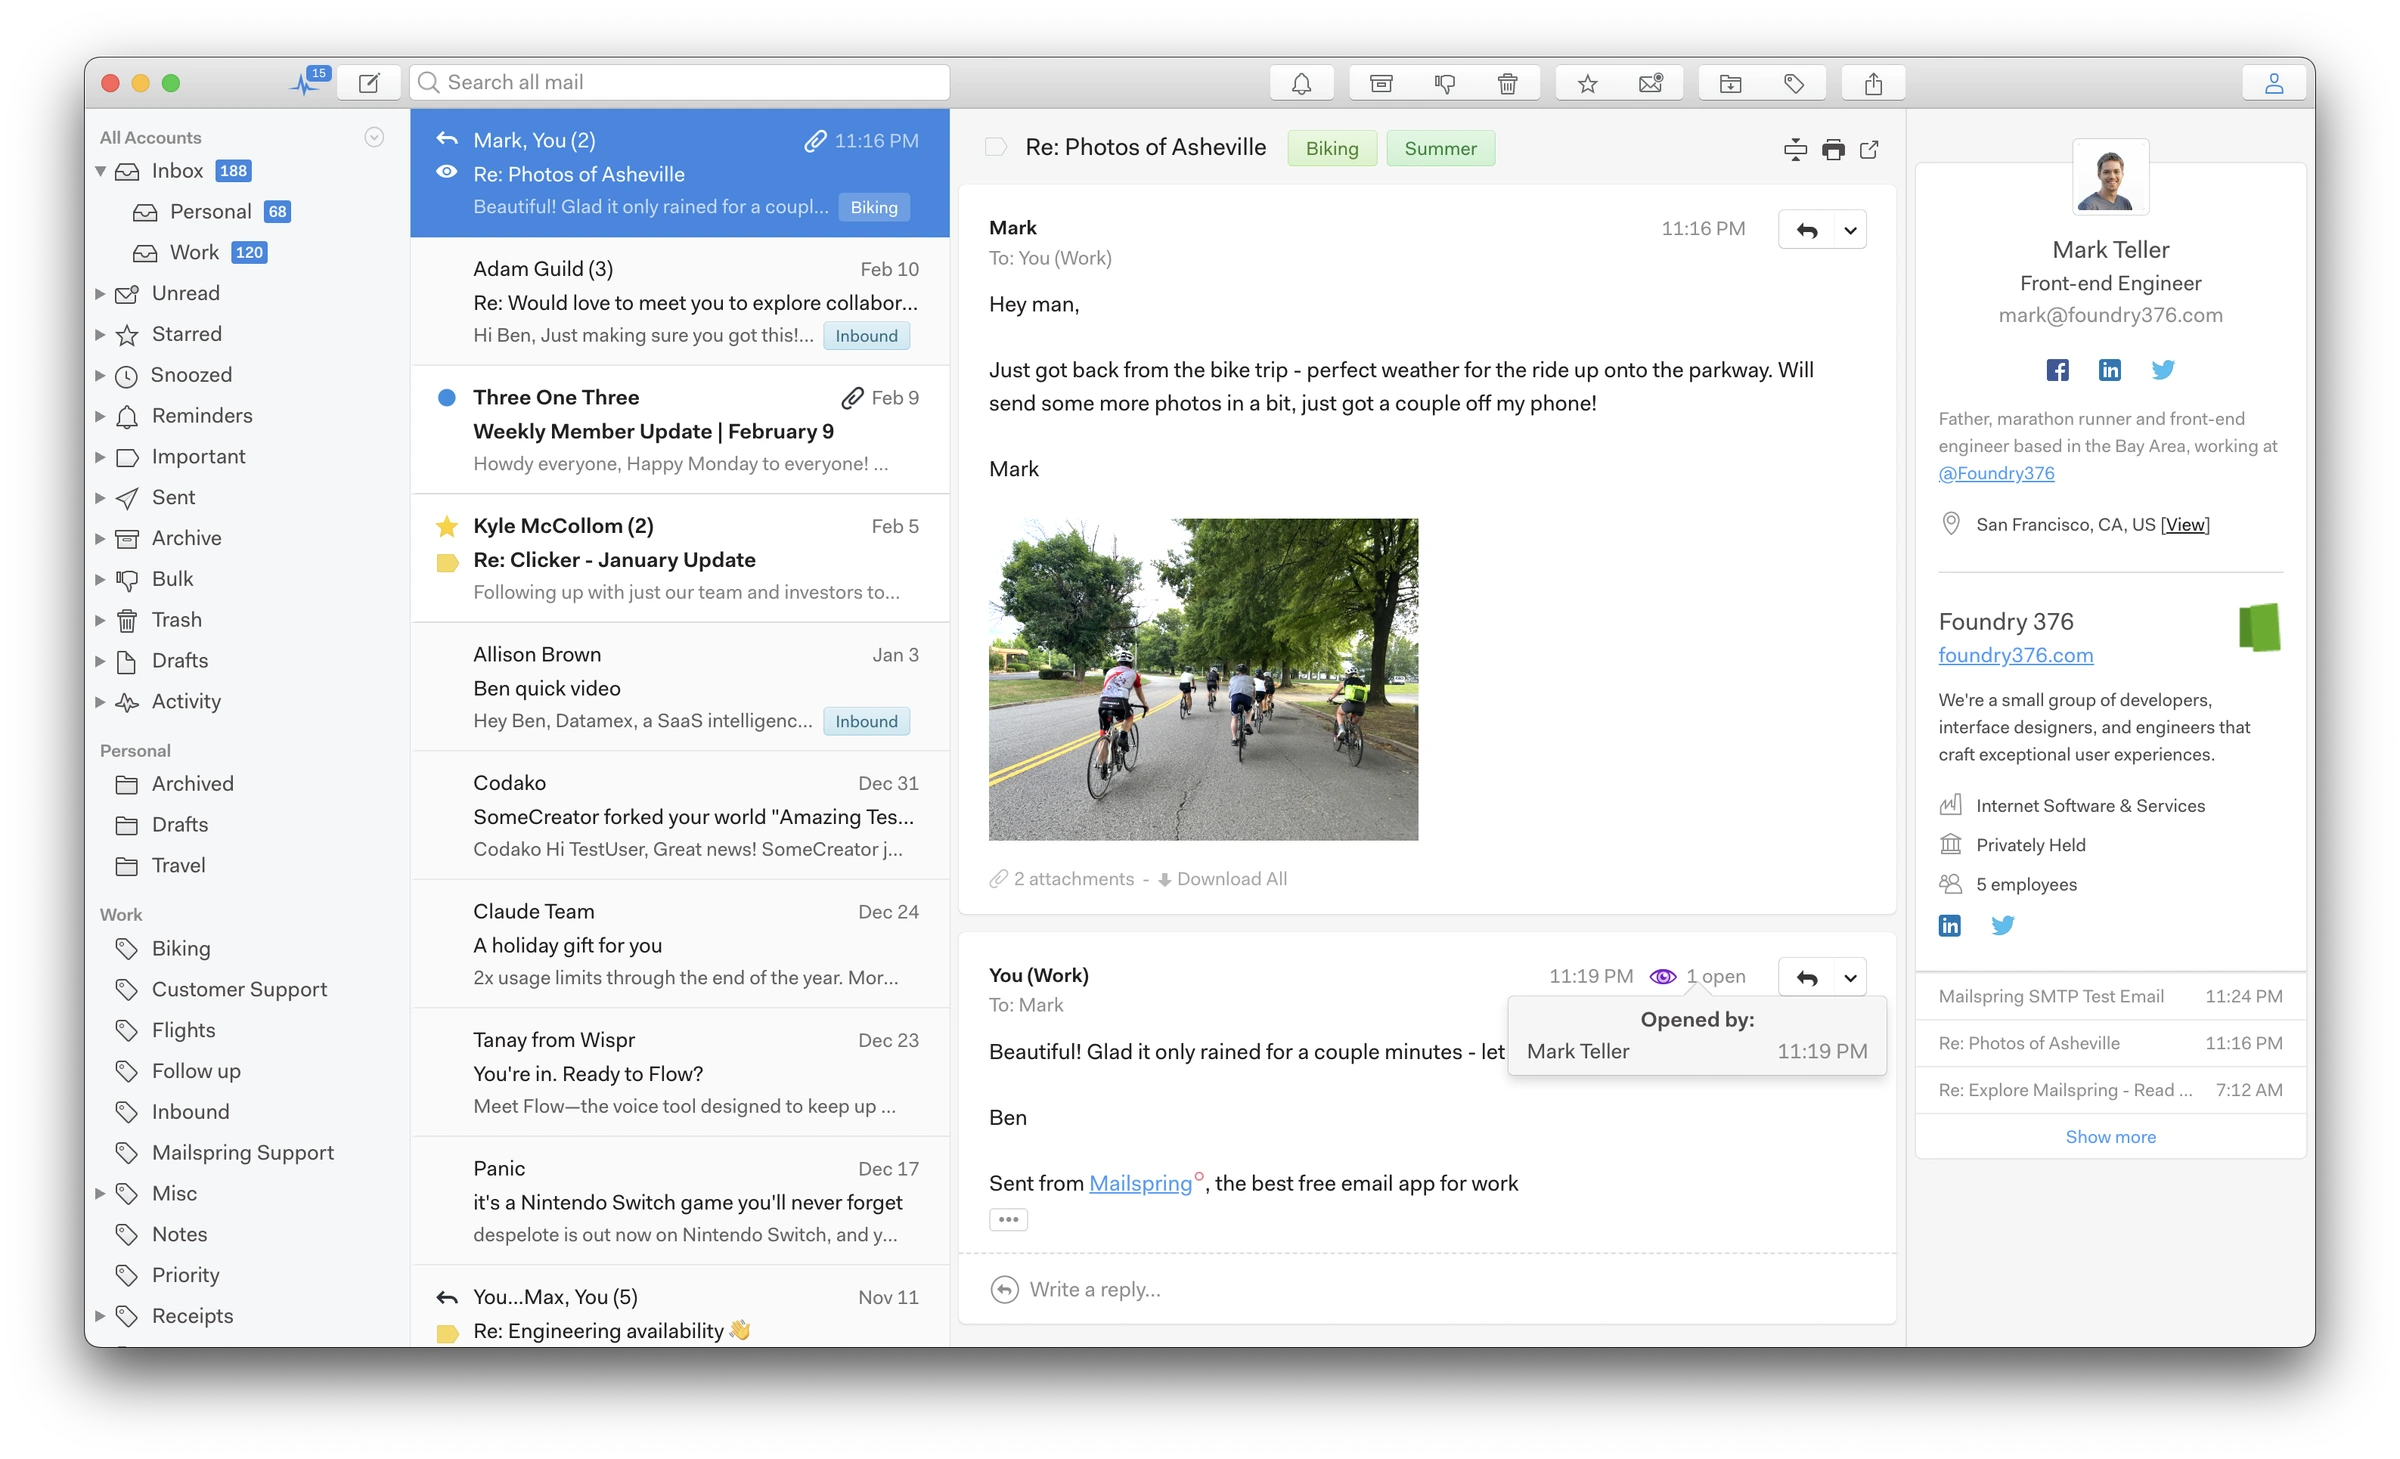2400x1459 pixels.
Task: Star the current thread
Action: (x=1587, y=84)
